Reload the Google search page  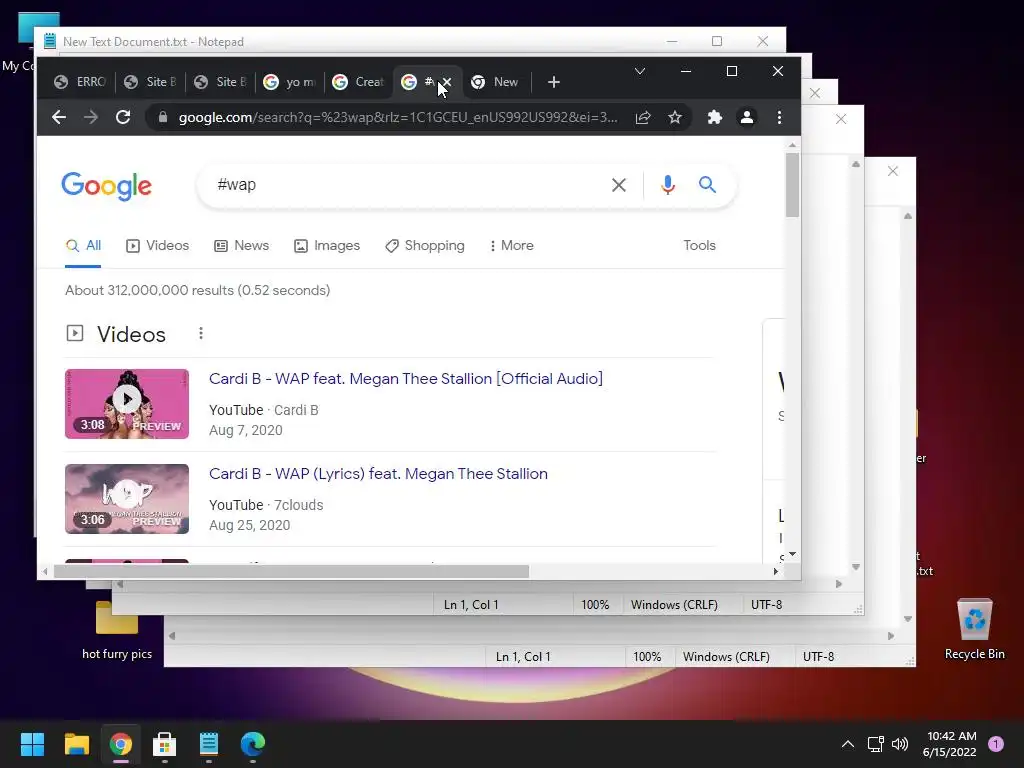pos(123,118)
